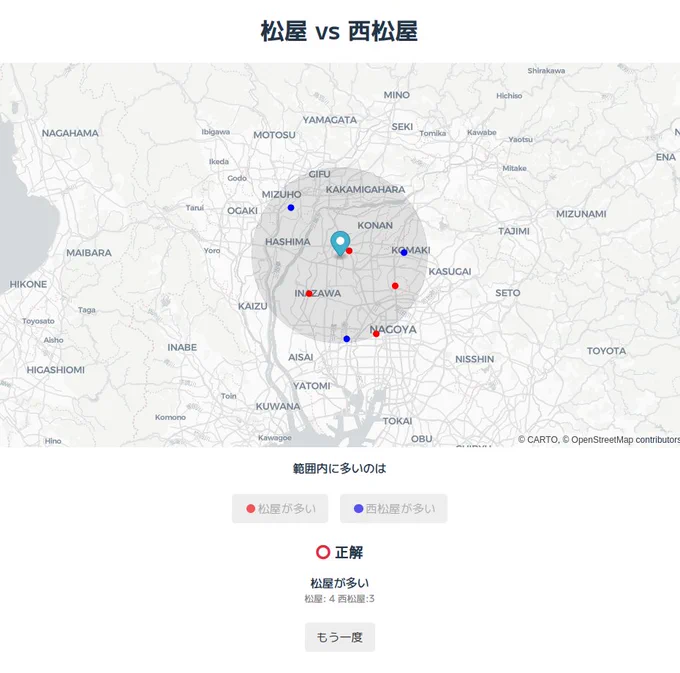Click the red dot beside the teal pin
This screenshot has width=680, height=673.
349,251
